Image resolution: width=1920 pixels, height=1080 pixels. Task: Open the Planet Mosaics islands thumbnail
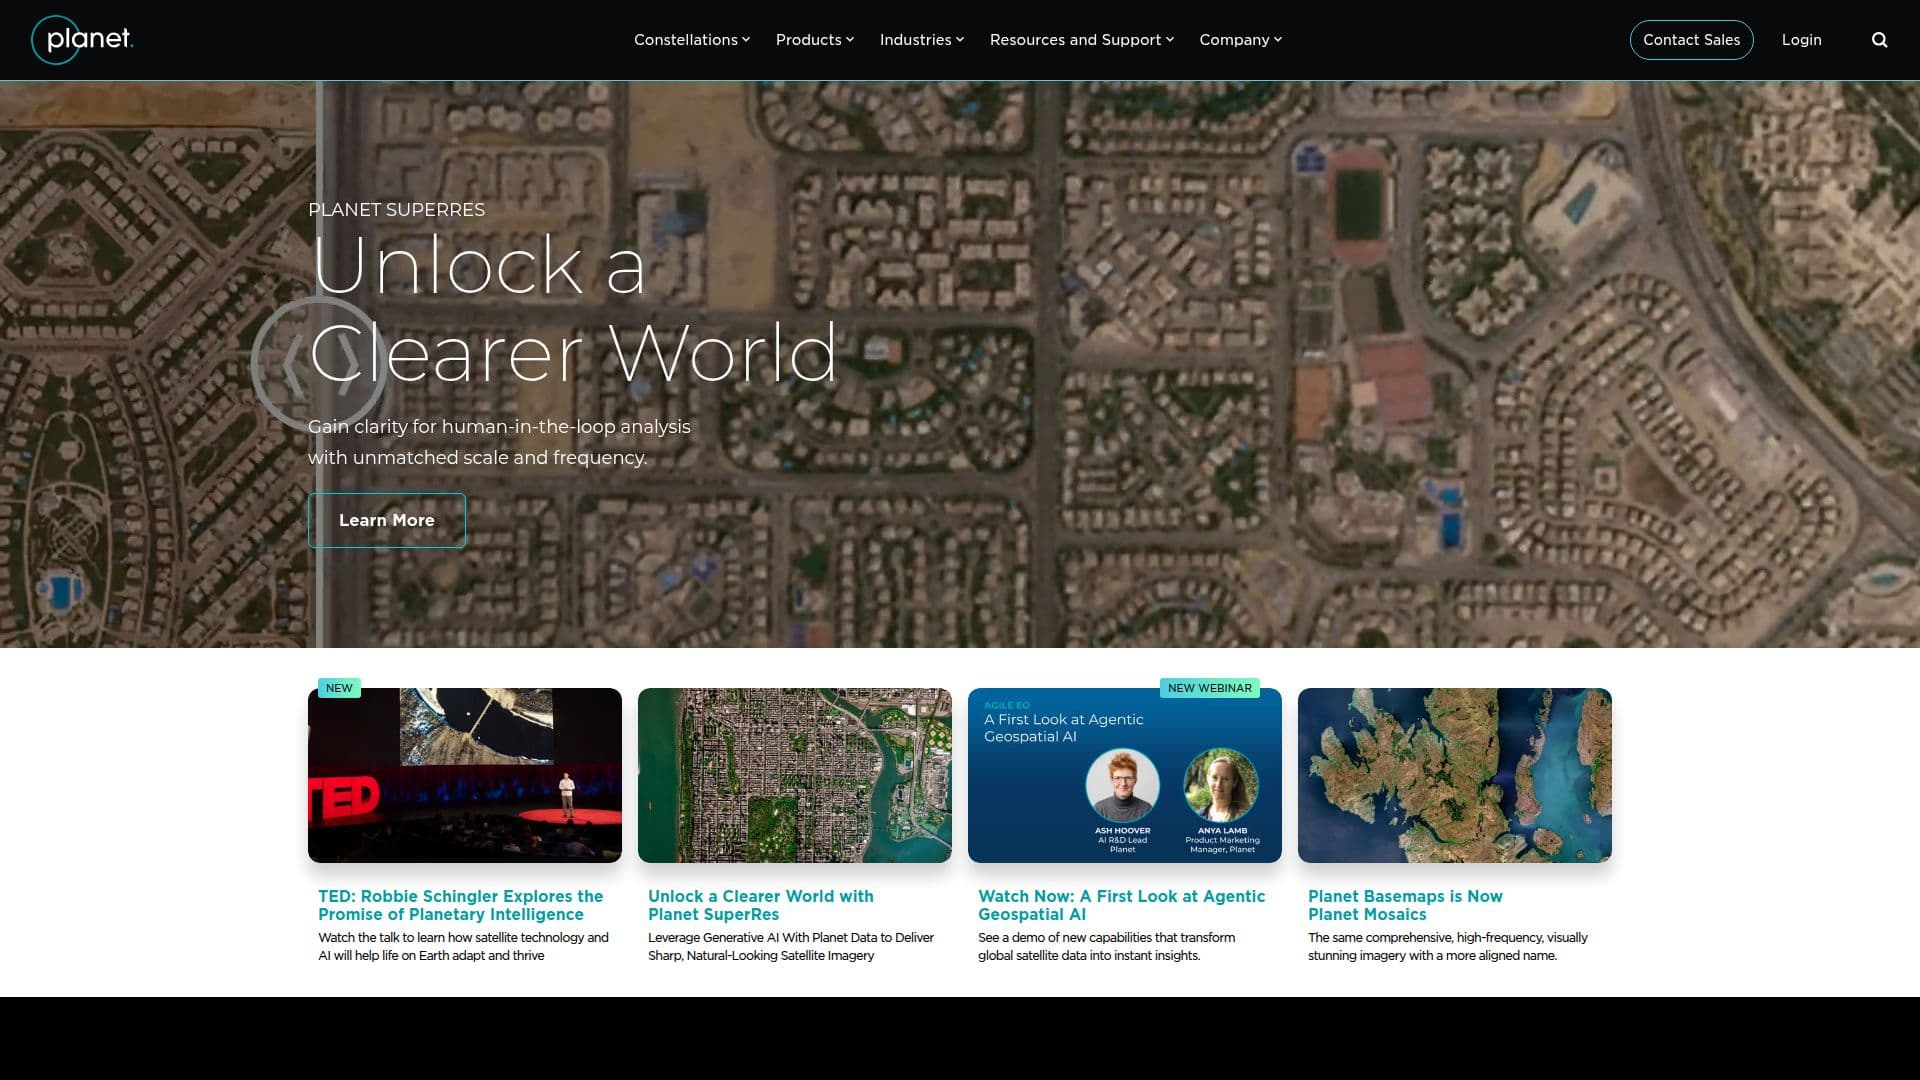(1455, 775)
